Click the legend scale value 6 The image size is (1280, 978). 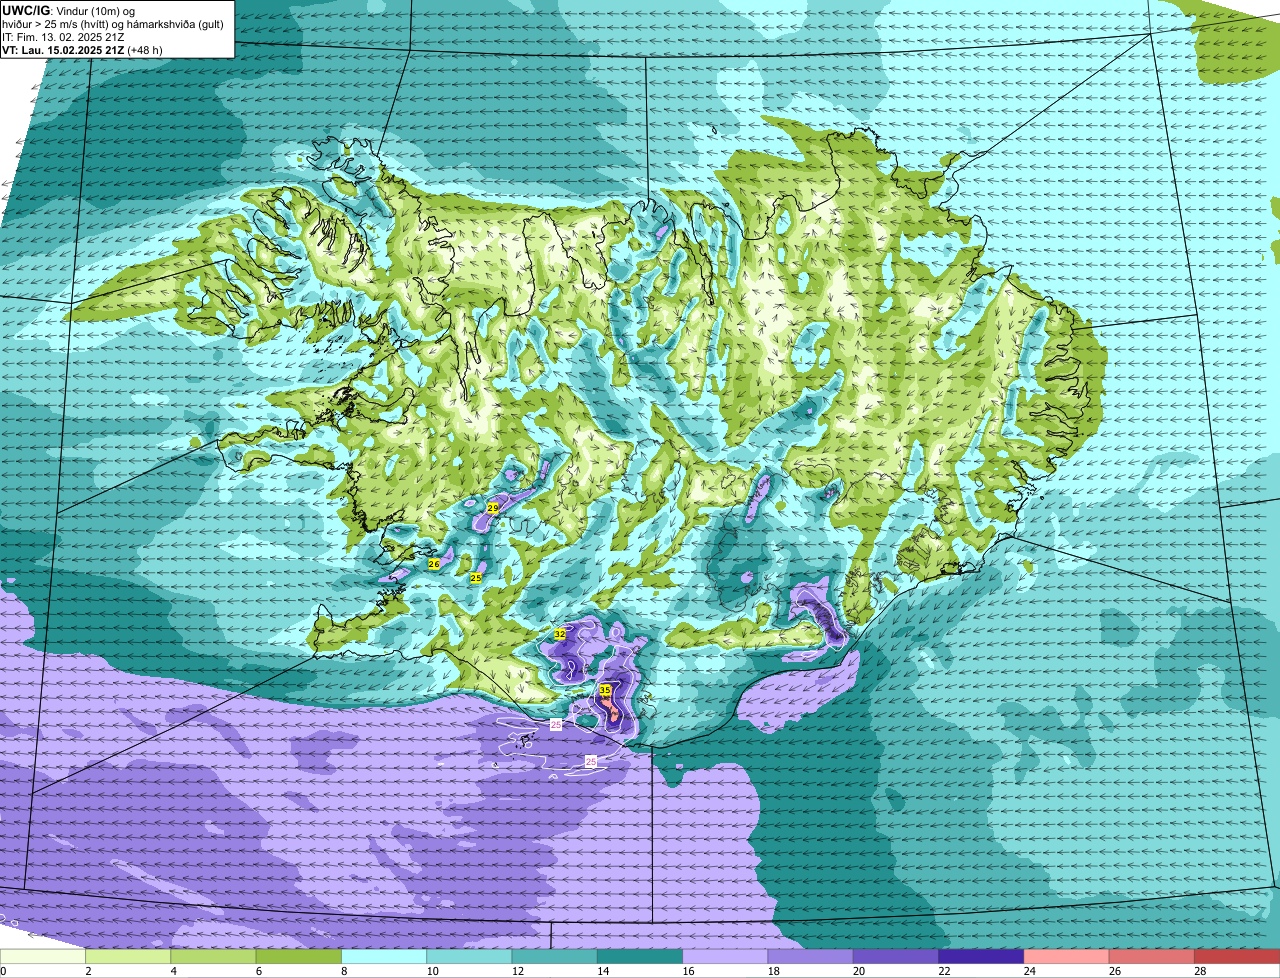(258, 971)
